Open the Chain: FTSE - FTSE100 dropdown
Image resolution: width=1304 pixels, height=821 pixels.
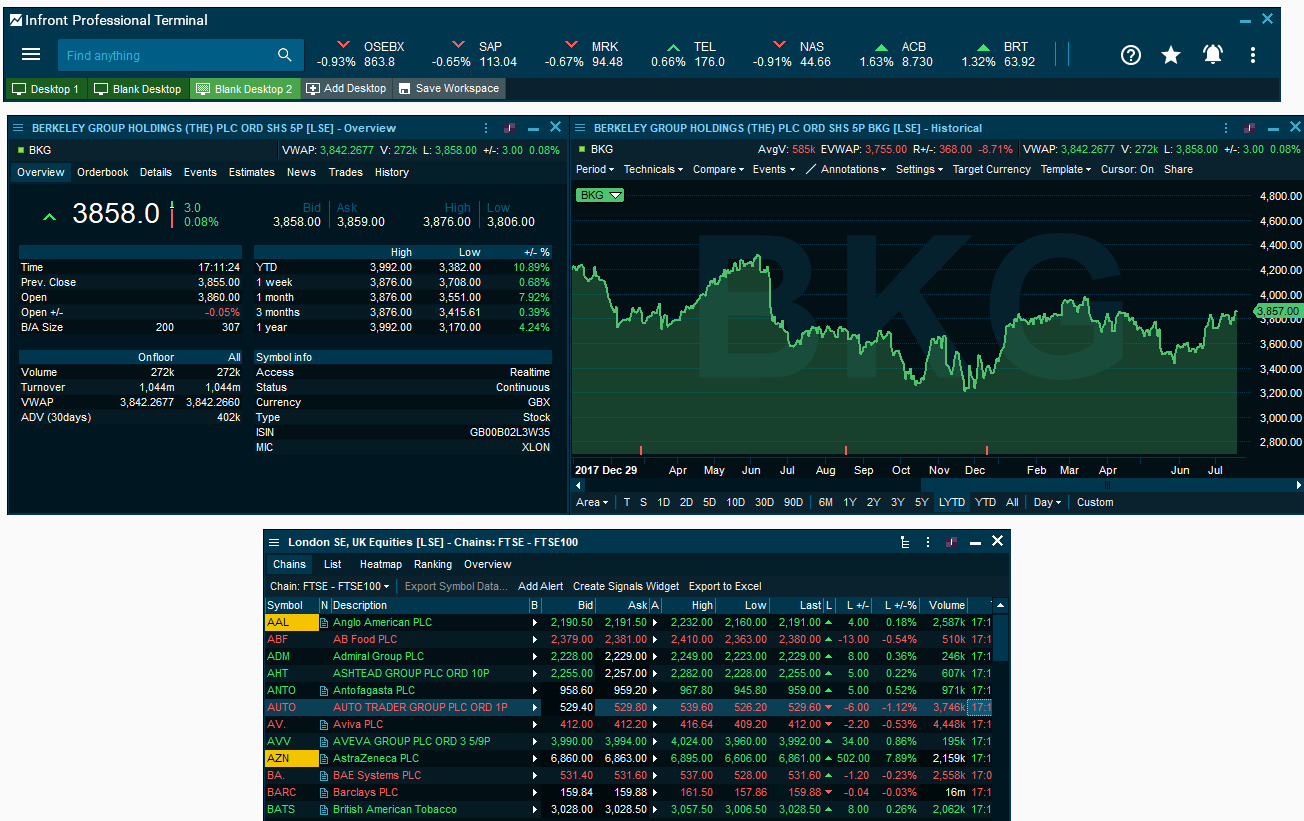click(x=329, y=586)
